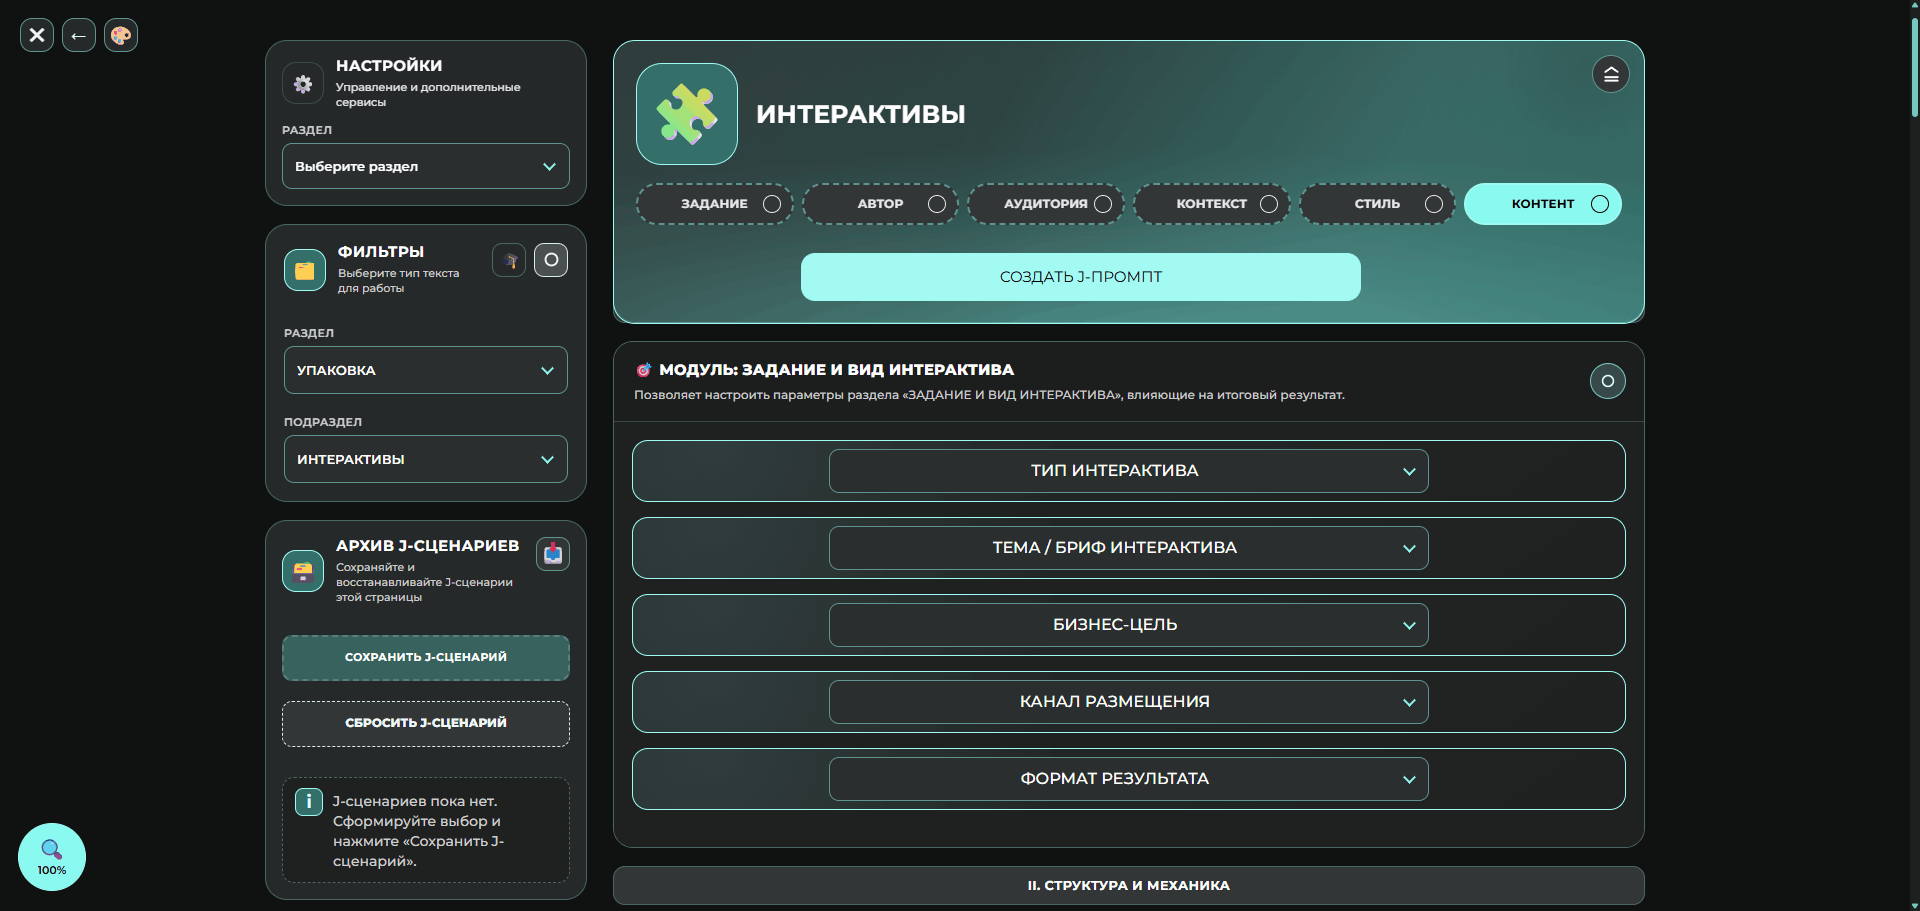Viewport: 1920px width, 911px height.
Task: Toggle the Задание module circle switch
Action: click(x=1608, y=381)
